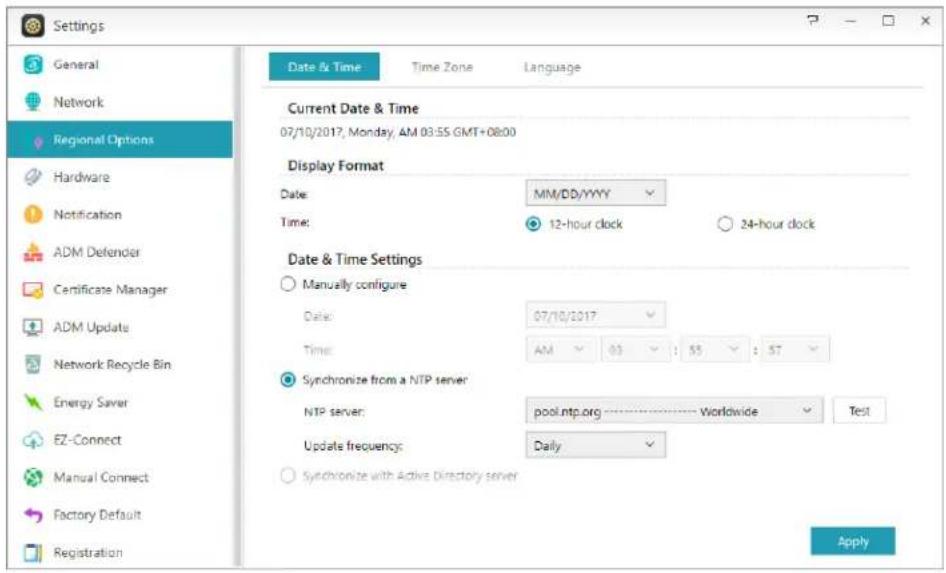Maximize the Settings window
946x573 pixels.
click(x=888, y=21)
